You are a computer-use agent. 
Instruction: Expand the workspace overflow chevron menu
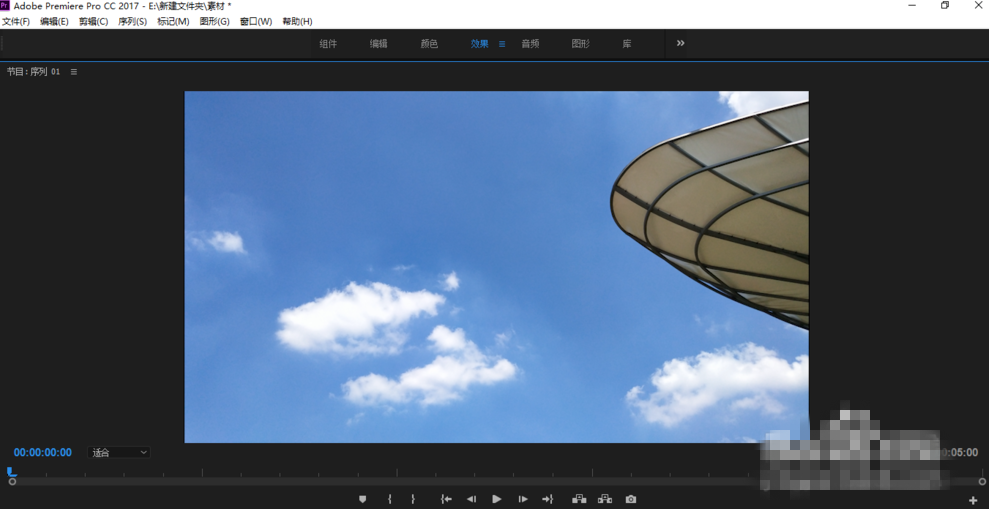click(681, 43)
